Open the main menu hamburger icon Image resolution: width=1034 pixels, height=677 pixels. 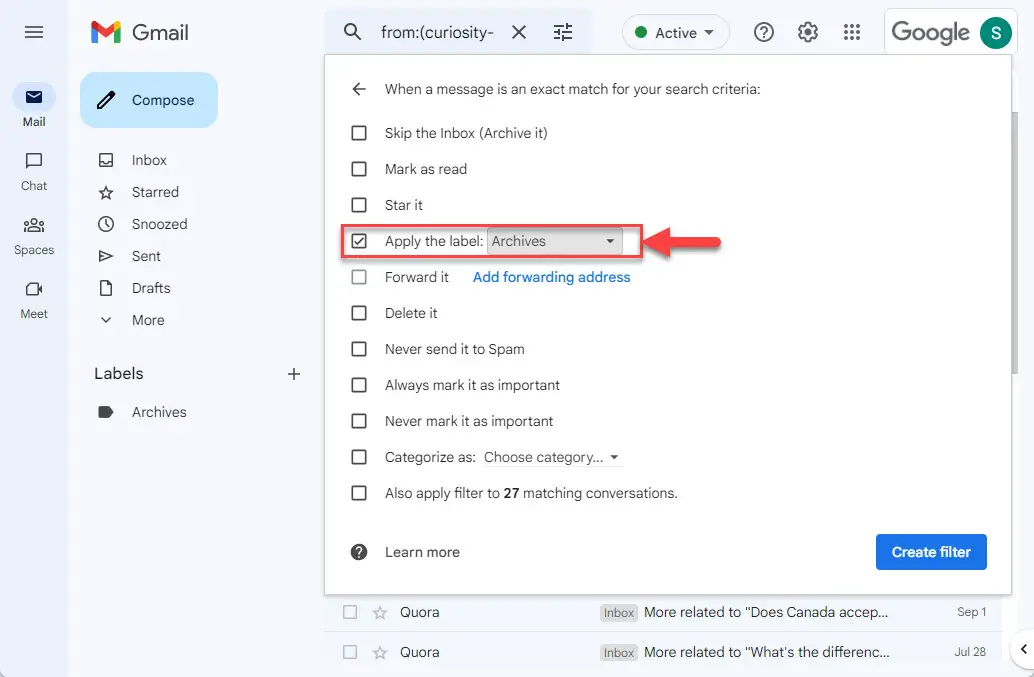[x=34, y=32]
